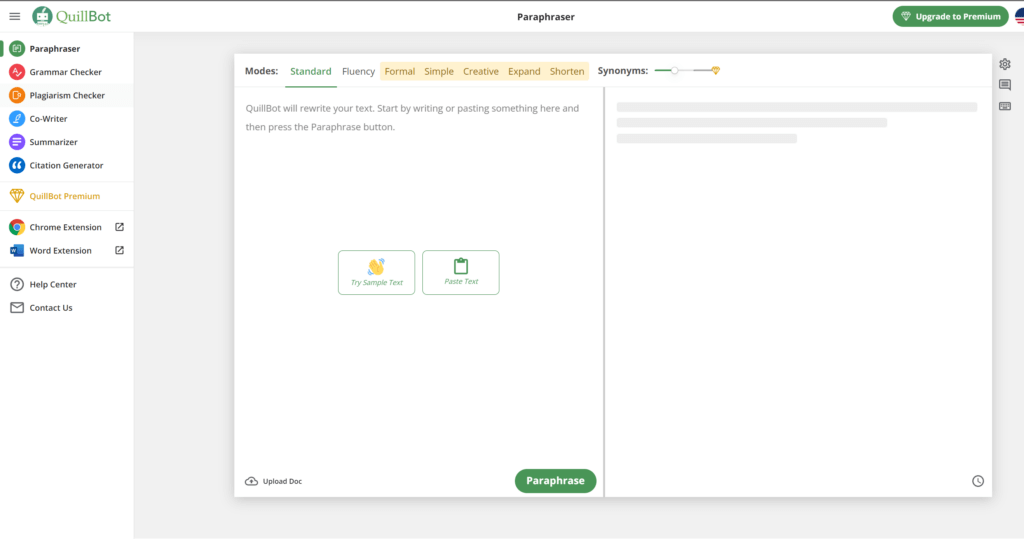Open the Contact Us link
Image resolution: width=1024 pixels, height=539 pixels.
coord(51,308)
